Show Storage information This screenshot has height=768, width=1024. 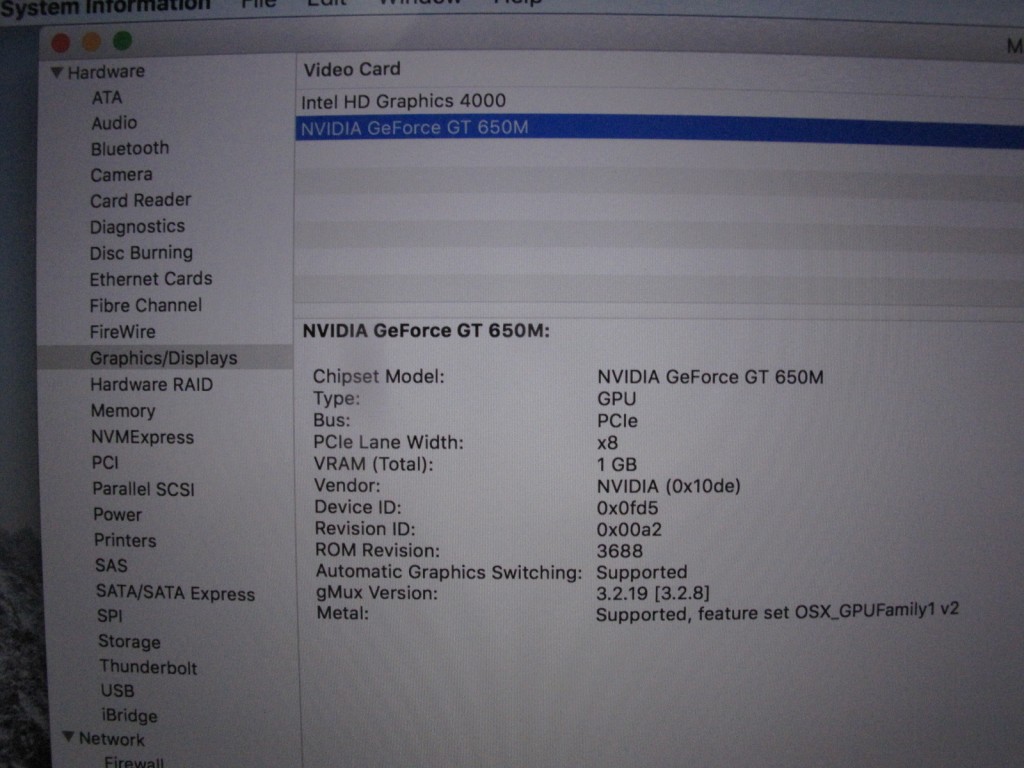click(x=129, y=641)
